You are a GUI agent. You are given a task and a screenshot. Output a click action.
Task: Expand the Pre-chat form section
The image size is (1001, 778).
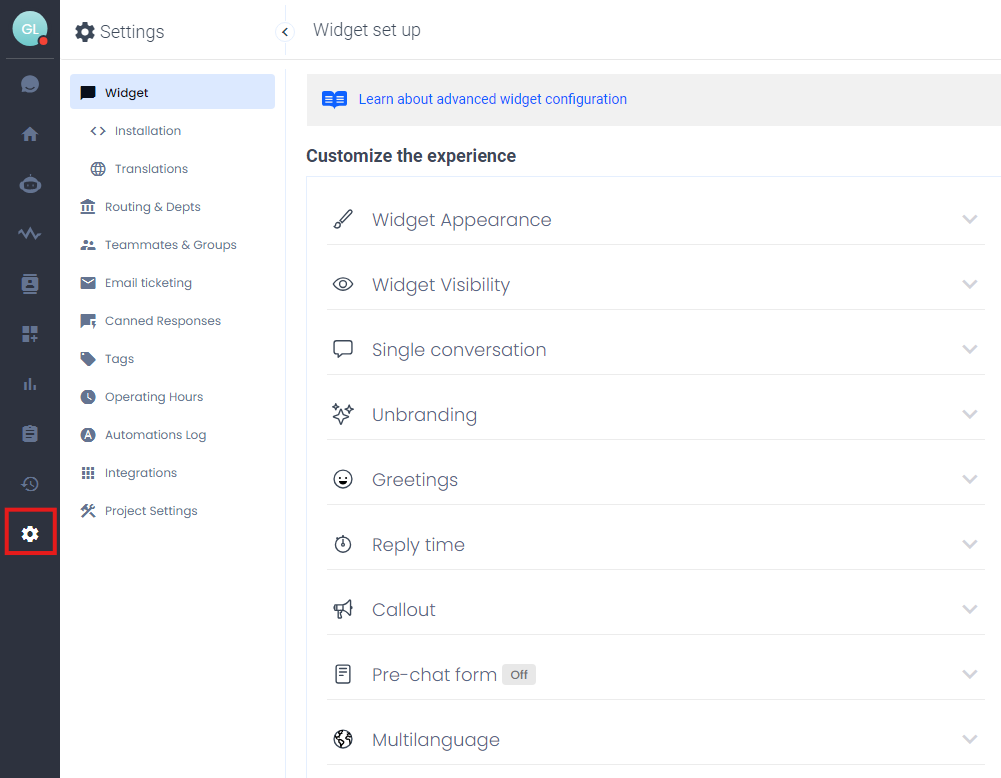coord(434,675)
